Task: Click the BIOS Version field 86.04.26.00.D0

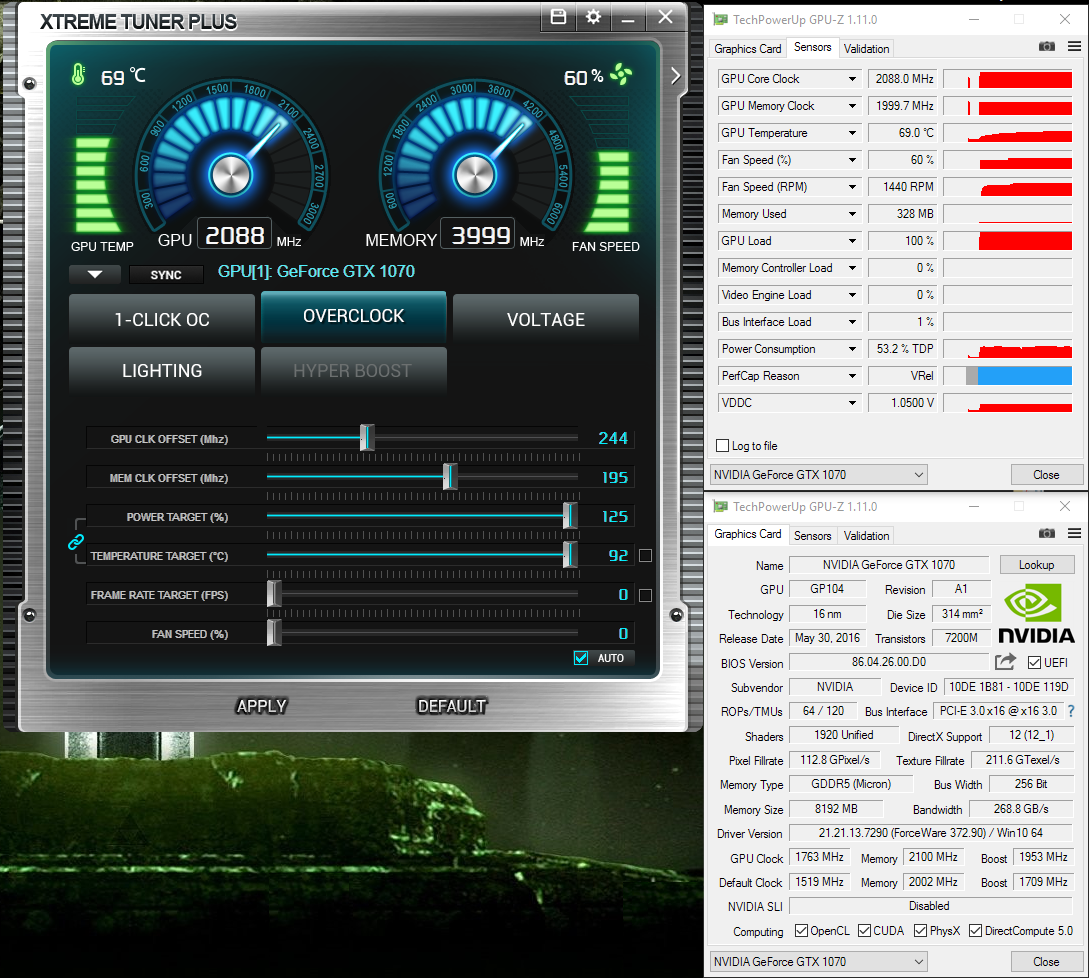Action: pos(889,662)
